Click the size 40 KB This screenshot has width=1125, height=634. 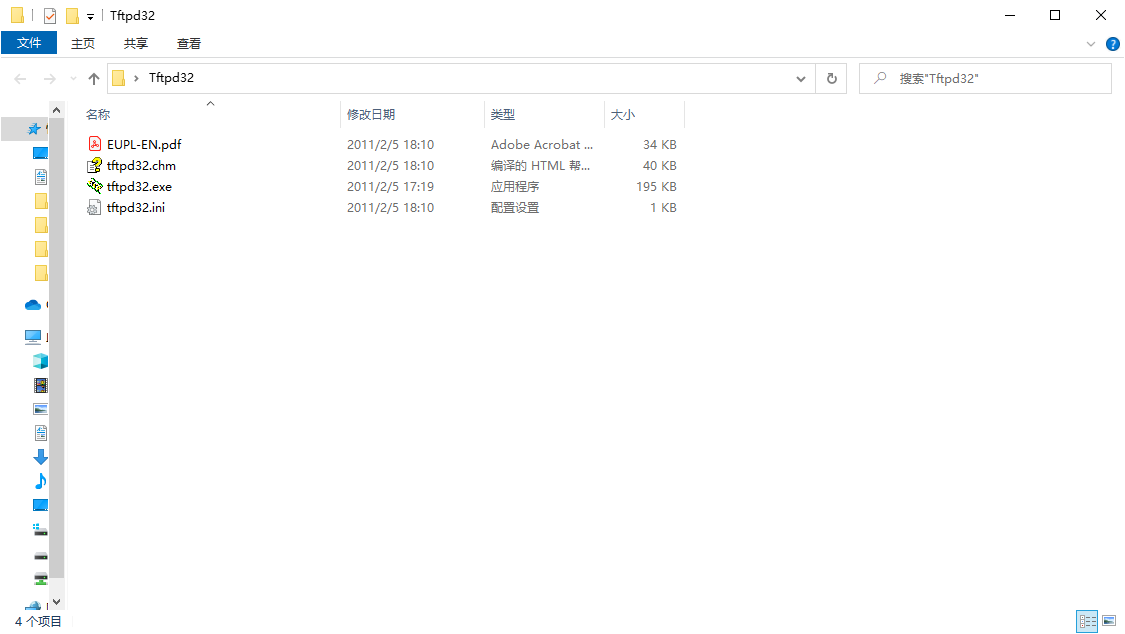[x=659, y=166]
